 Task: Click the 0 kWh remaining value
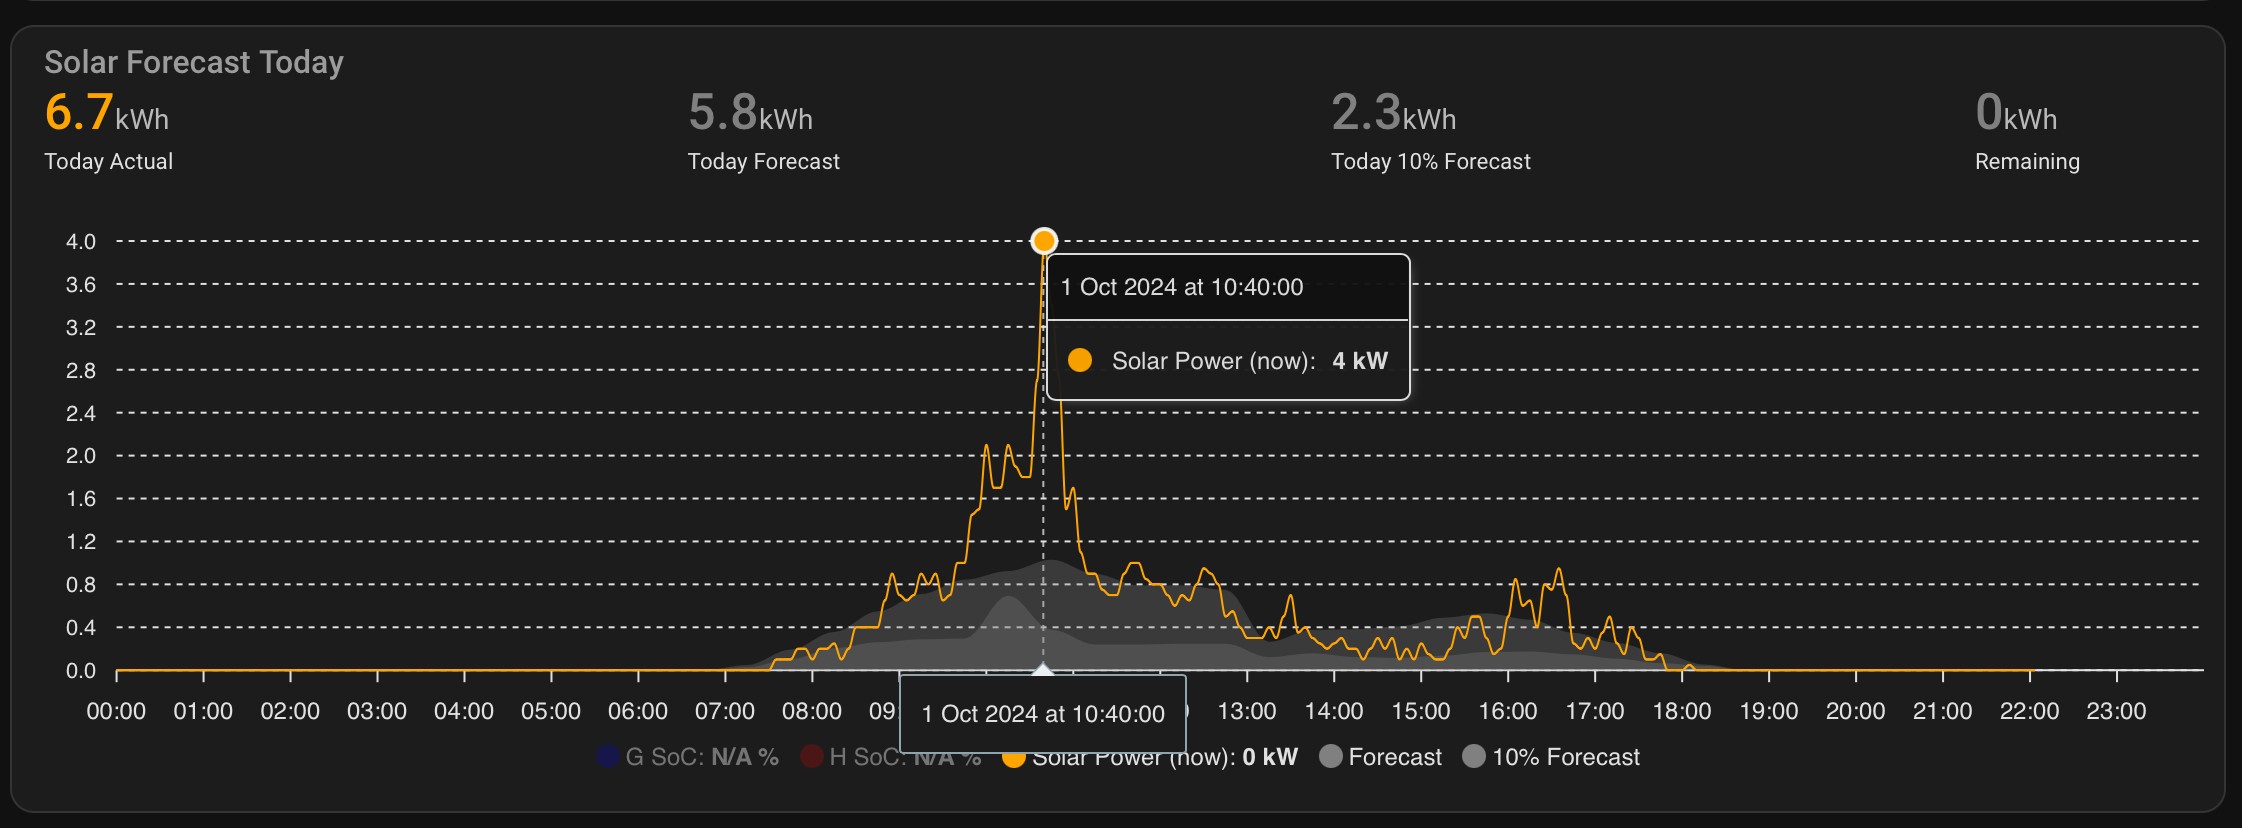[2016, 112]
